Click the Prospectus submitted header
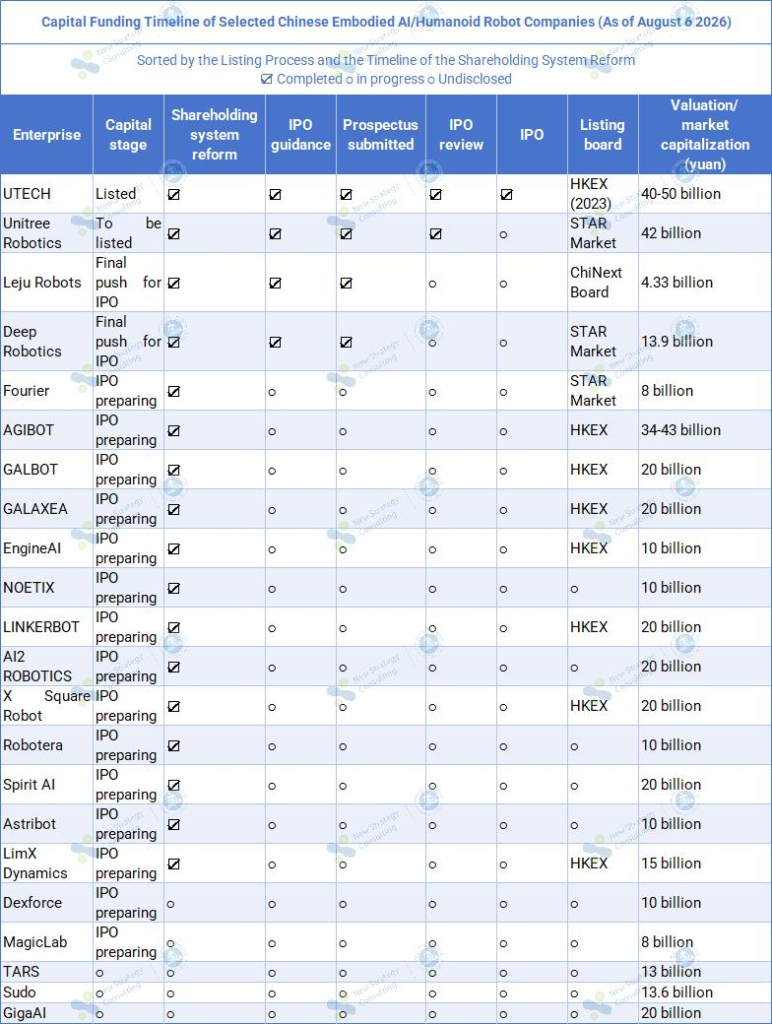 pyautogui.click(x=381, y=135)
